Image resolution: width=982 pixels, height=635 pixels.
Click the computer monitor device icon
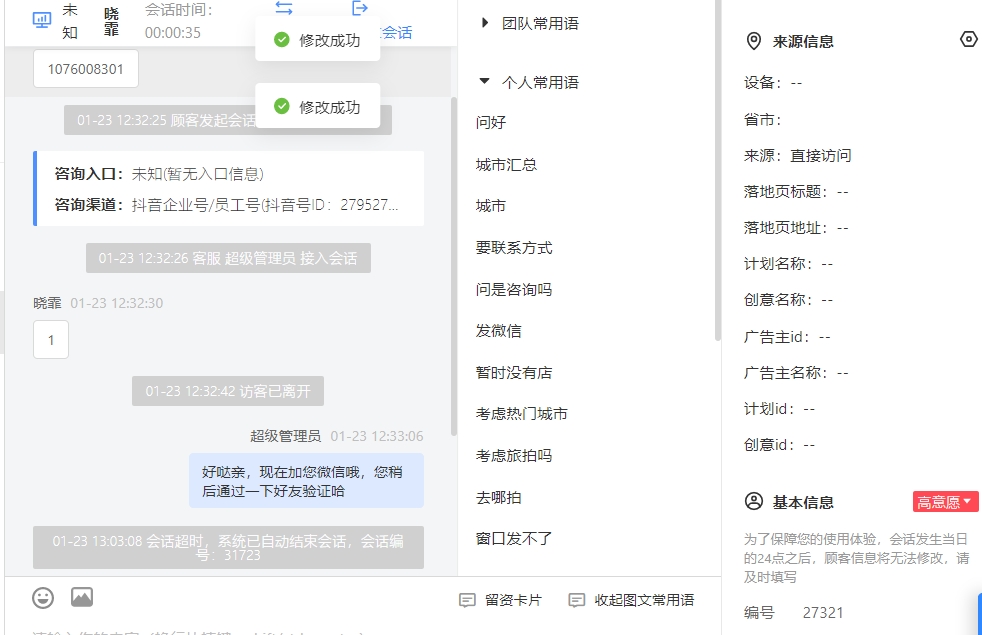42,20
